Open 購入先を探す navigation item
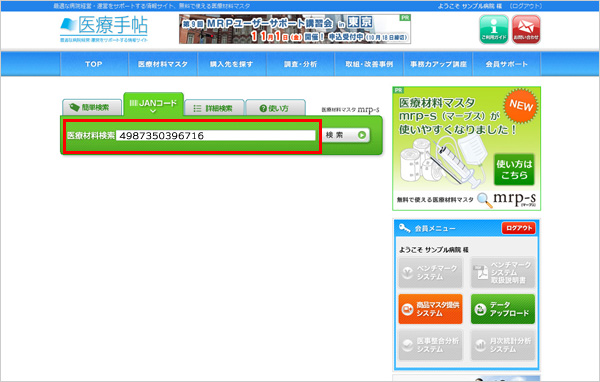This screenshot has width=600, height=382. [232, 64]
